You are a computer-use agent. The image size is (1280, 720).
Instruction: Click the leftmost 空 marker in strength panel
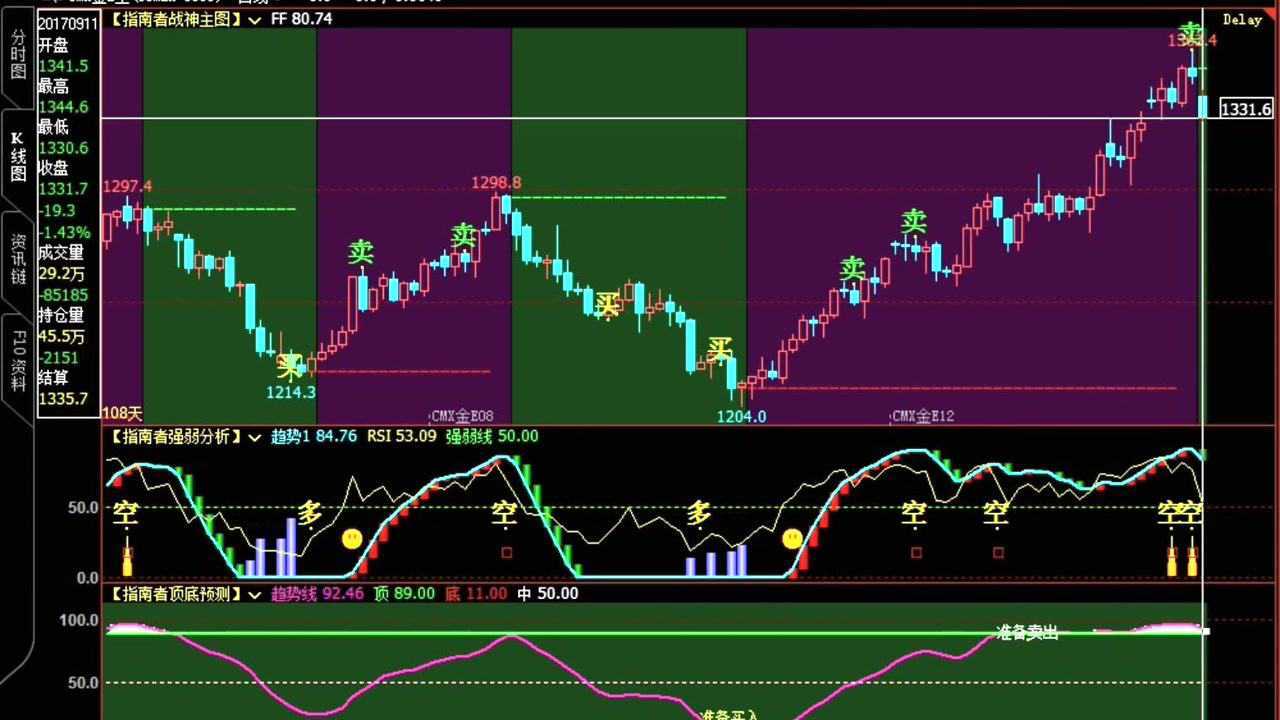[x=125, y=514]
